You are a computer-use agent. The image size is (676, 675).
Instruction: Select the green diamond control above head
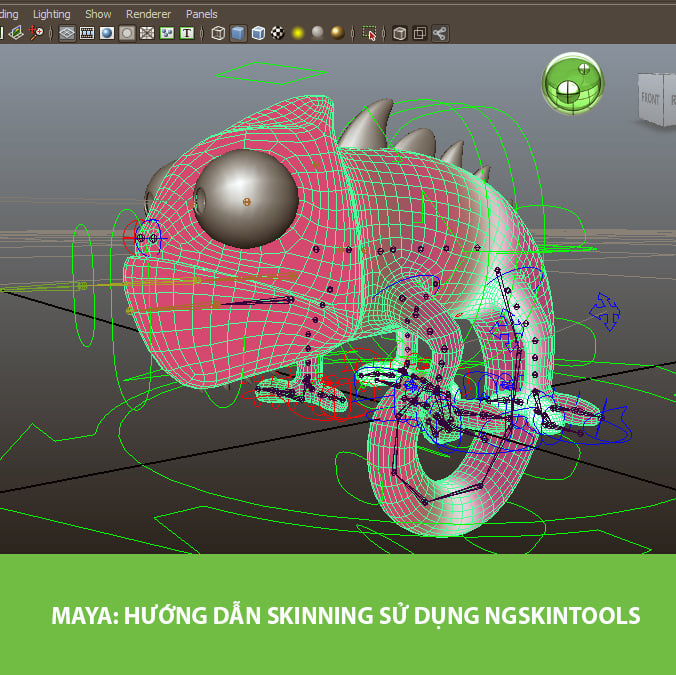coord(271,73)
